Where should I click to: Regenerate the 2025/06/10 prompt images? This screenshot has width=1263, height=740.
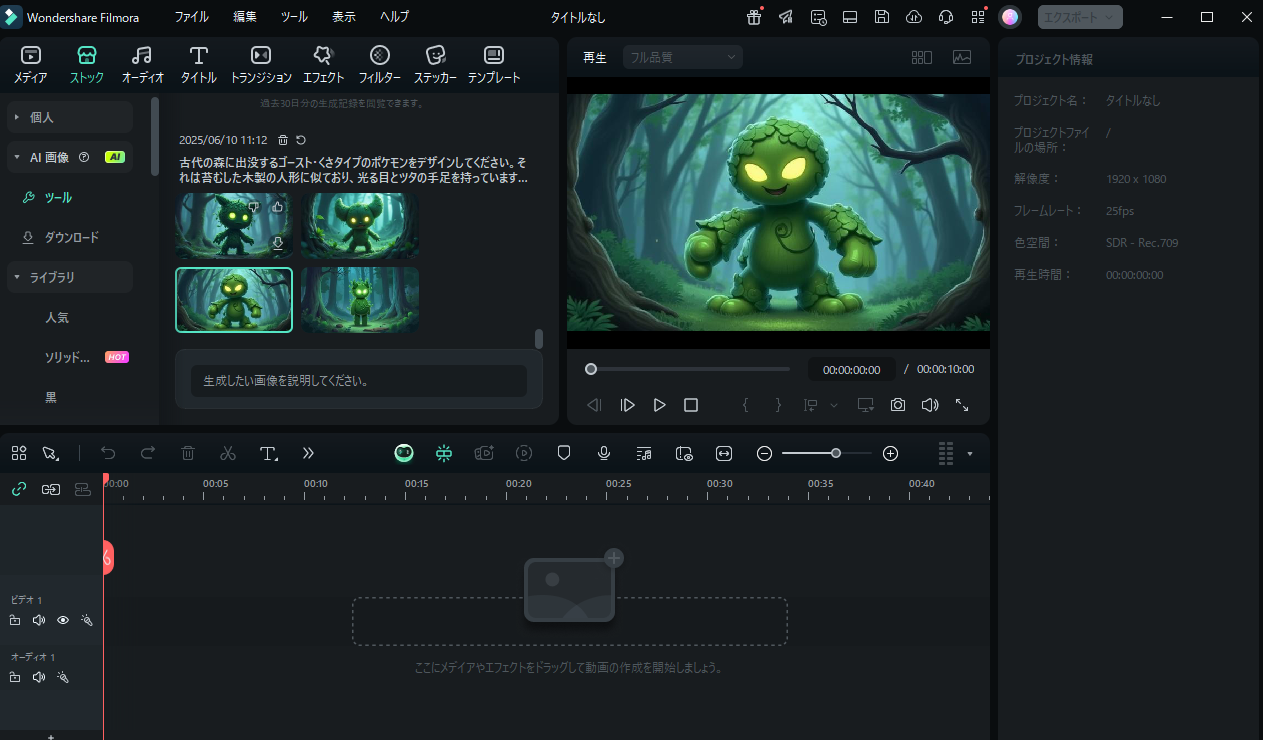click(x=301, y=140)
